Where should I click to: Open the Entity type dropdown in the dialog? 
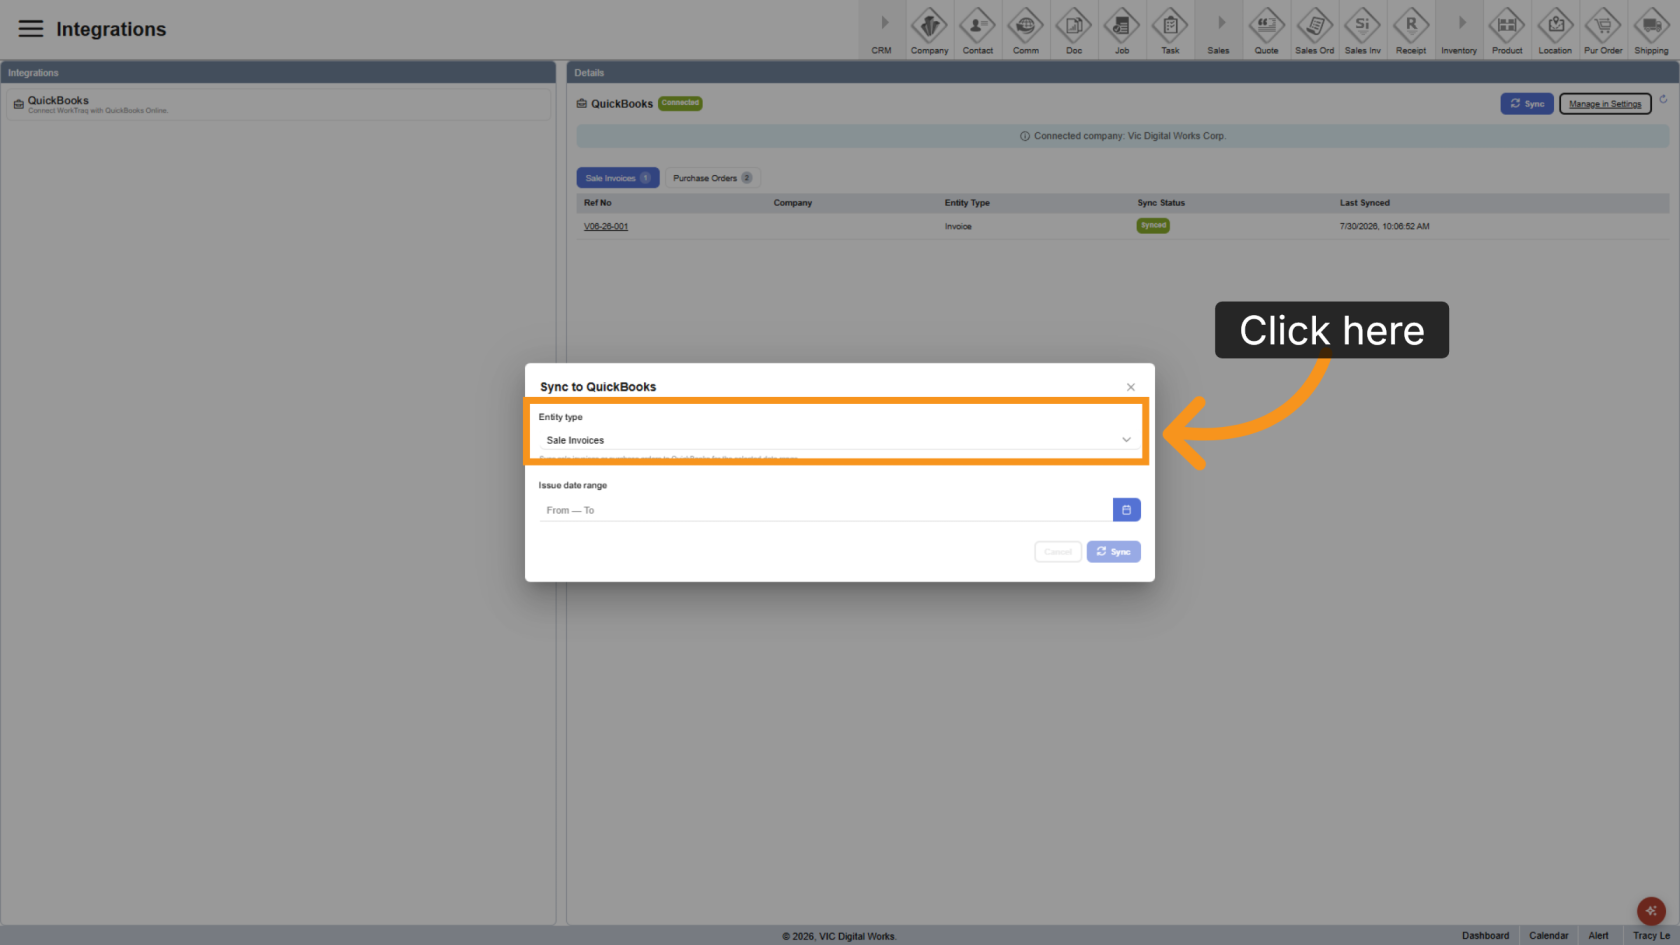coord(839,440)
